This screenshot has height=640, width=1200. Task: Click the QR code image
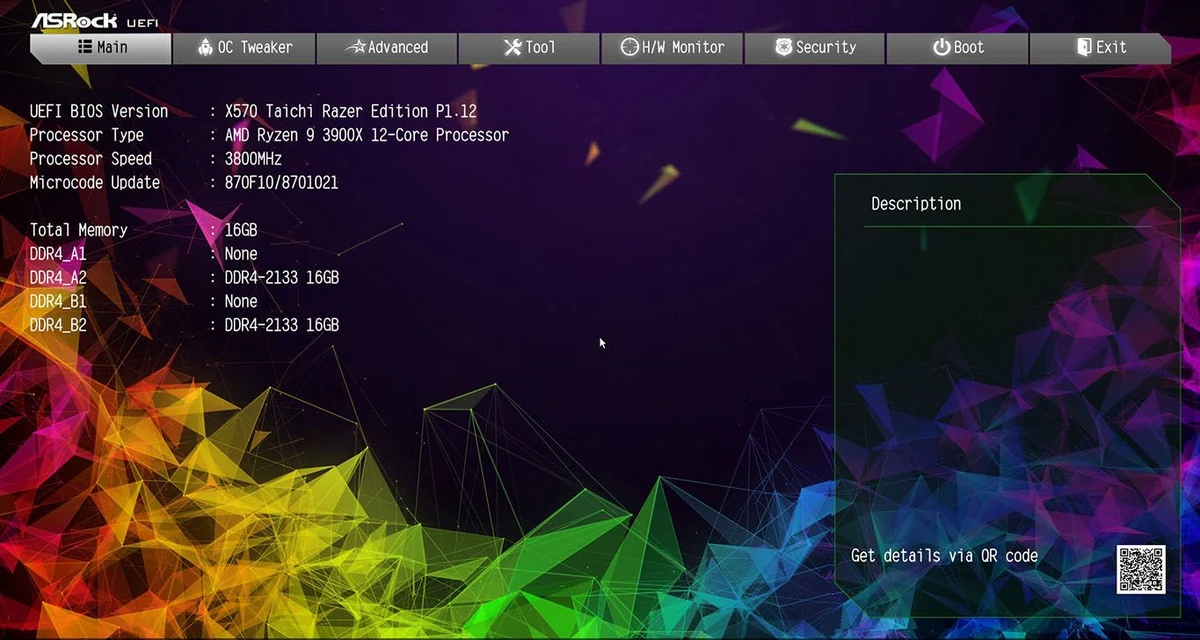pyautogui.click(x=1141, y=569)
